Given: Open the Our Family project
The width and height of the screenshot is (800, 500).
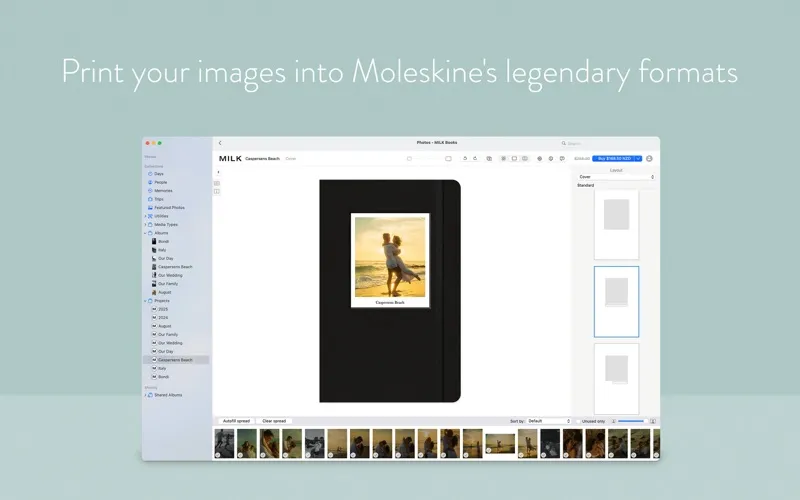Looking at the screenshot, I should point(167,335).
